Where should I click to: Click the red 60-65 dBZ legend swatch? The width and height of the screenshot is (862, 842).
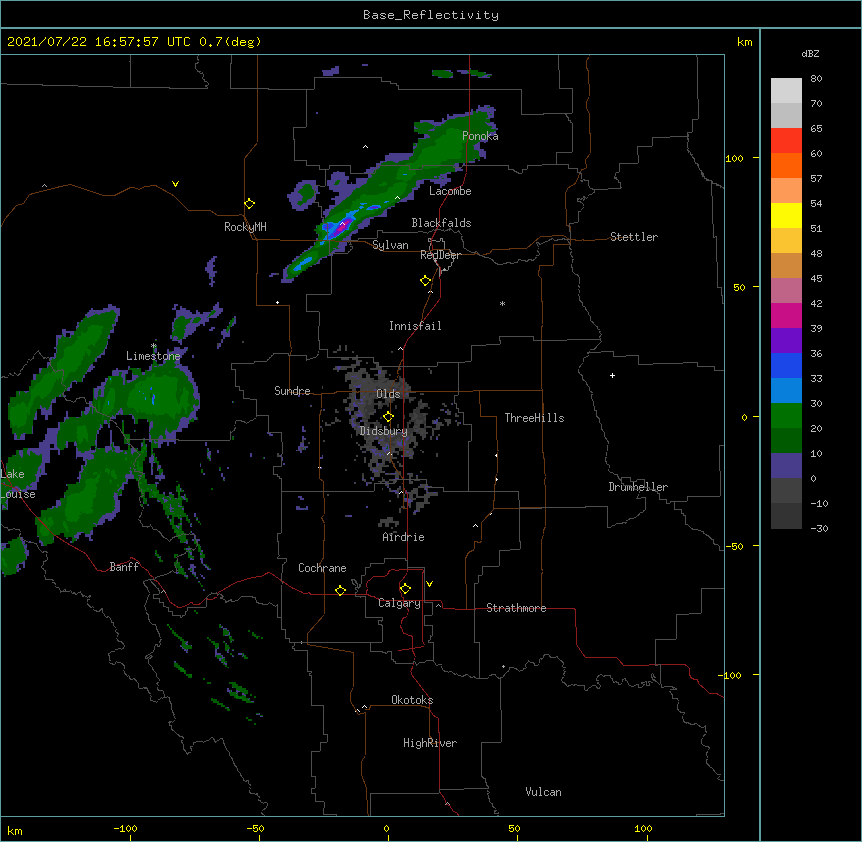(786, 140)
